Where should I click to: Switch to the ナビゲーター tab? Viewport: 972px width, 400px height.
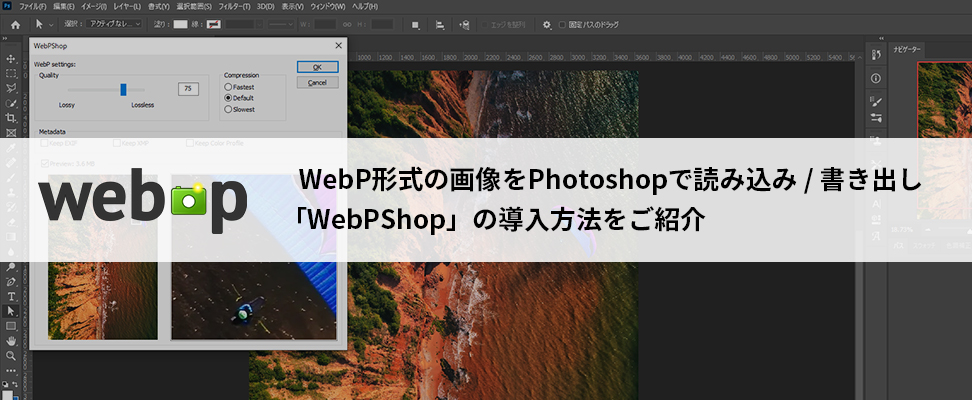point(907,49)
